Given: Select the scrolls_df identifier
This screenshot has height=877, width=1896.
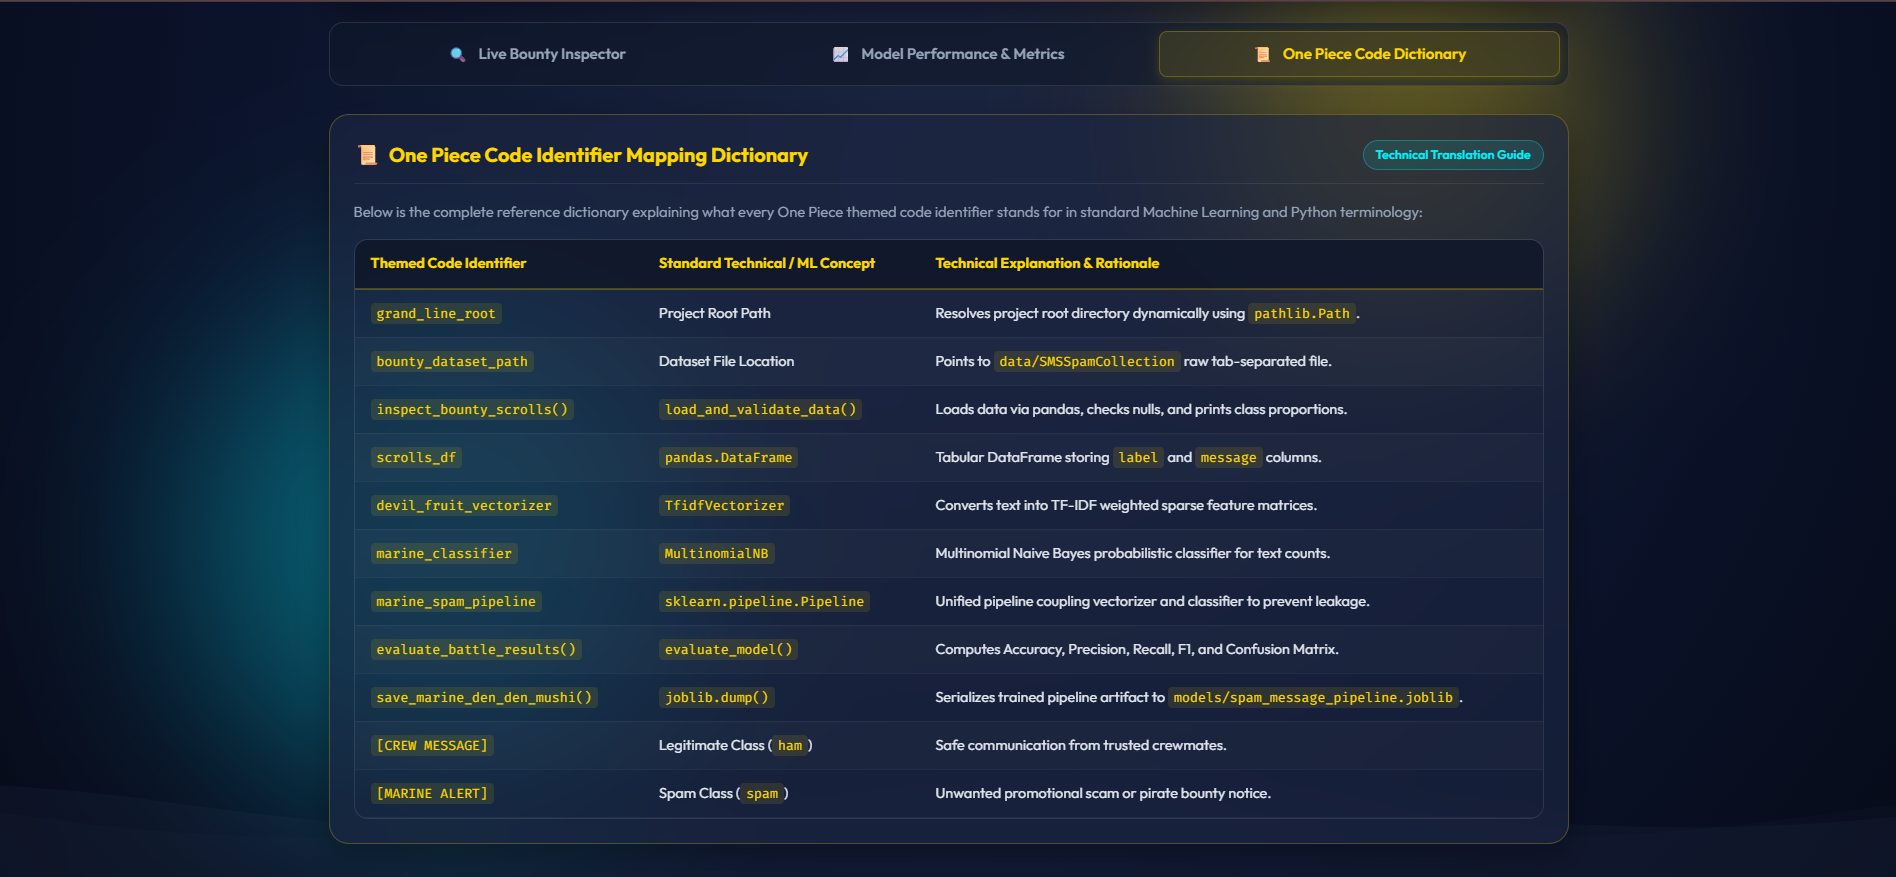Looking at the screenshot, I should [416, 457].
